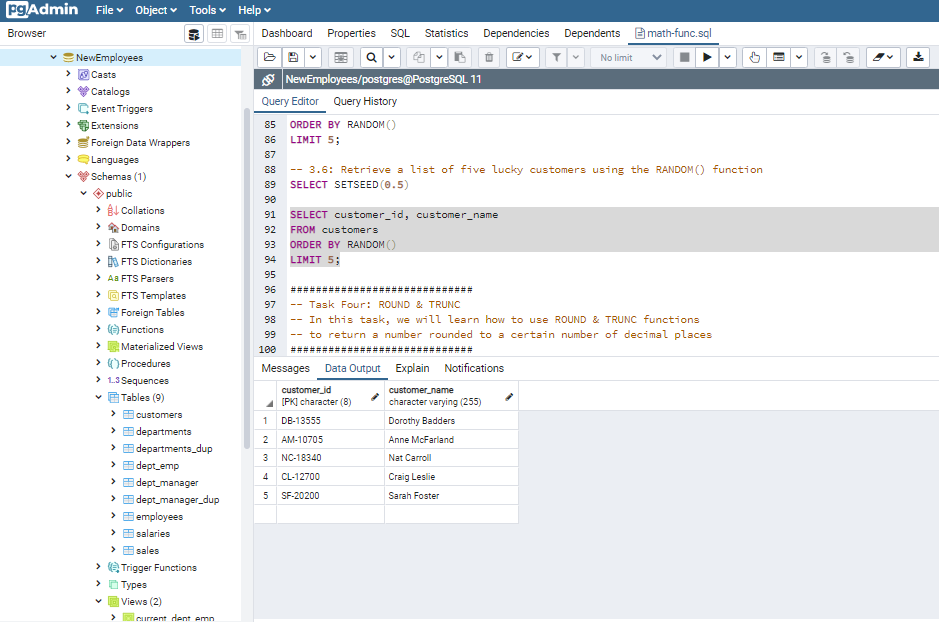939x622 pixels.
Task: Open the execute options dropdown arrow
Action: [x=728, y=58]
